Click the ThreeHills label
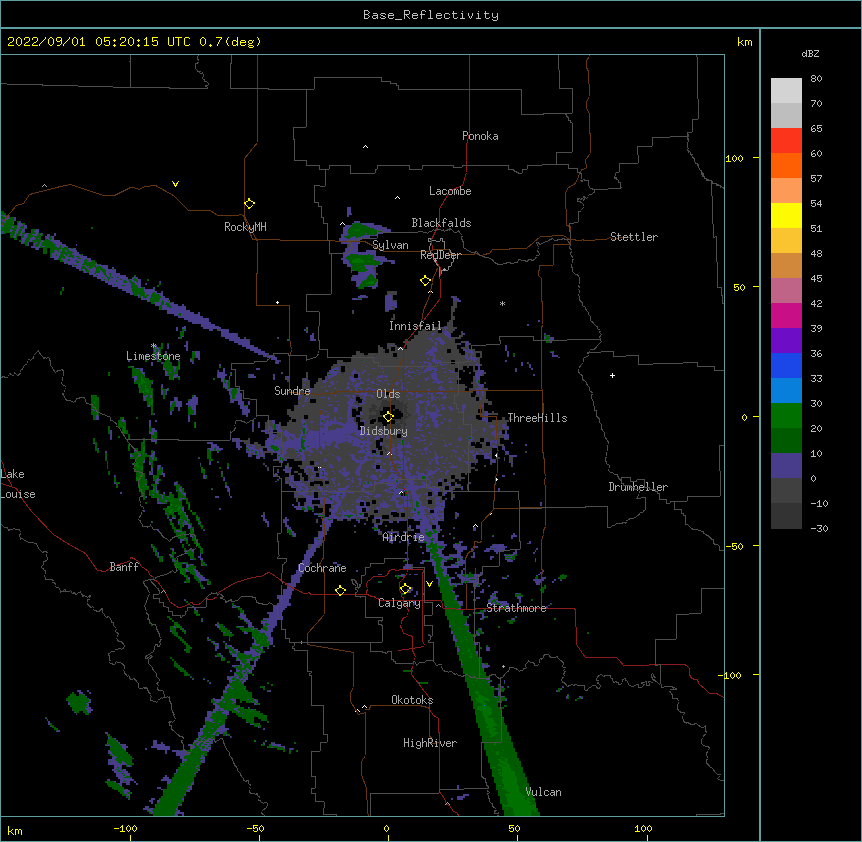 [537, 418]
